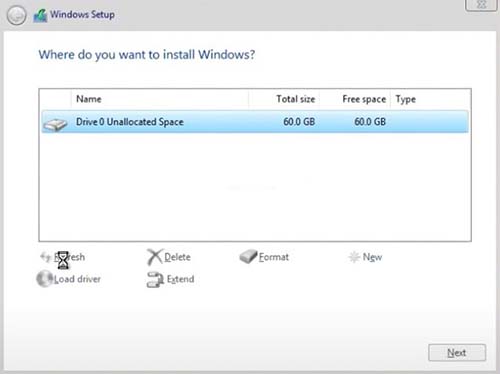This screenshot has width=500, height=374.
Task: Click the Refresh arrows icon
Action: click(x=45, y=257)
